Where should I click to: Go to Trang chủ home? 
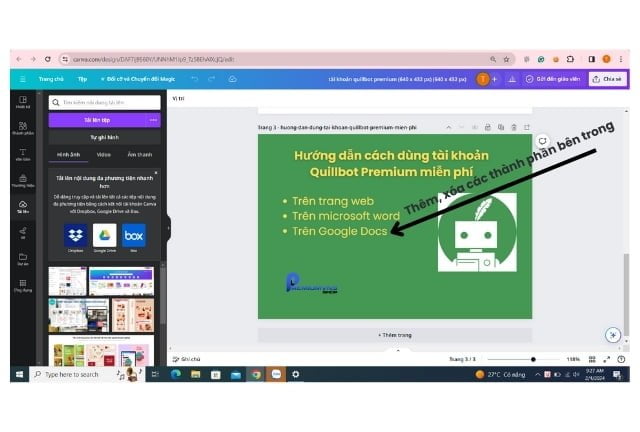coord(51,79)
